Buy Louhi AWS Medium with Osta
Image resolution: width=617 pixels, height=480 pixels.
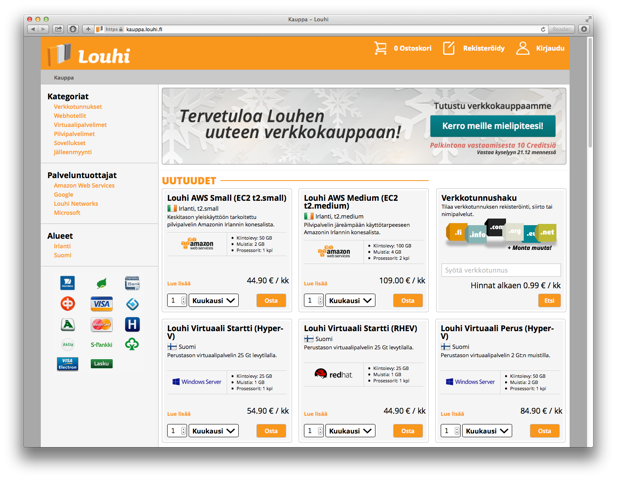coord(408,301)
